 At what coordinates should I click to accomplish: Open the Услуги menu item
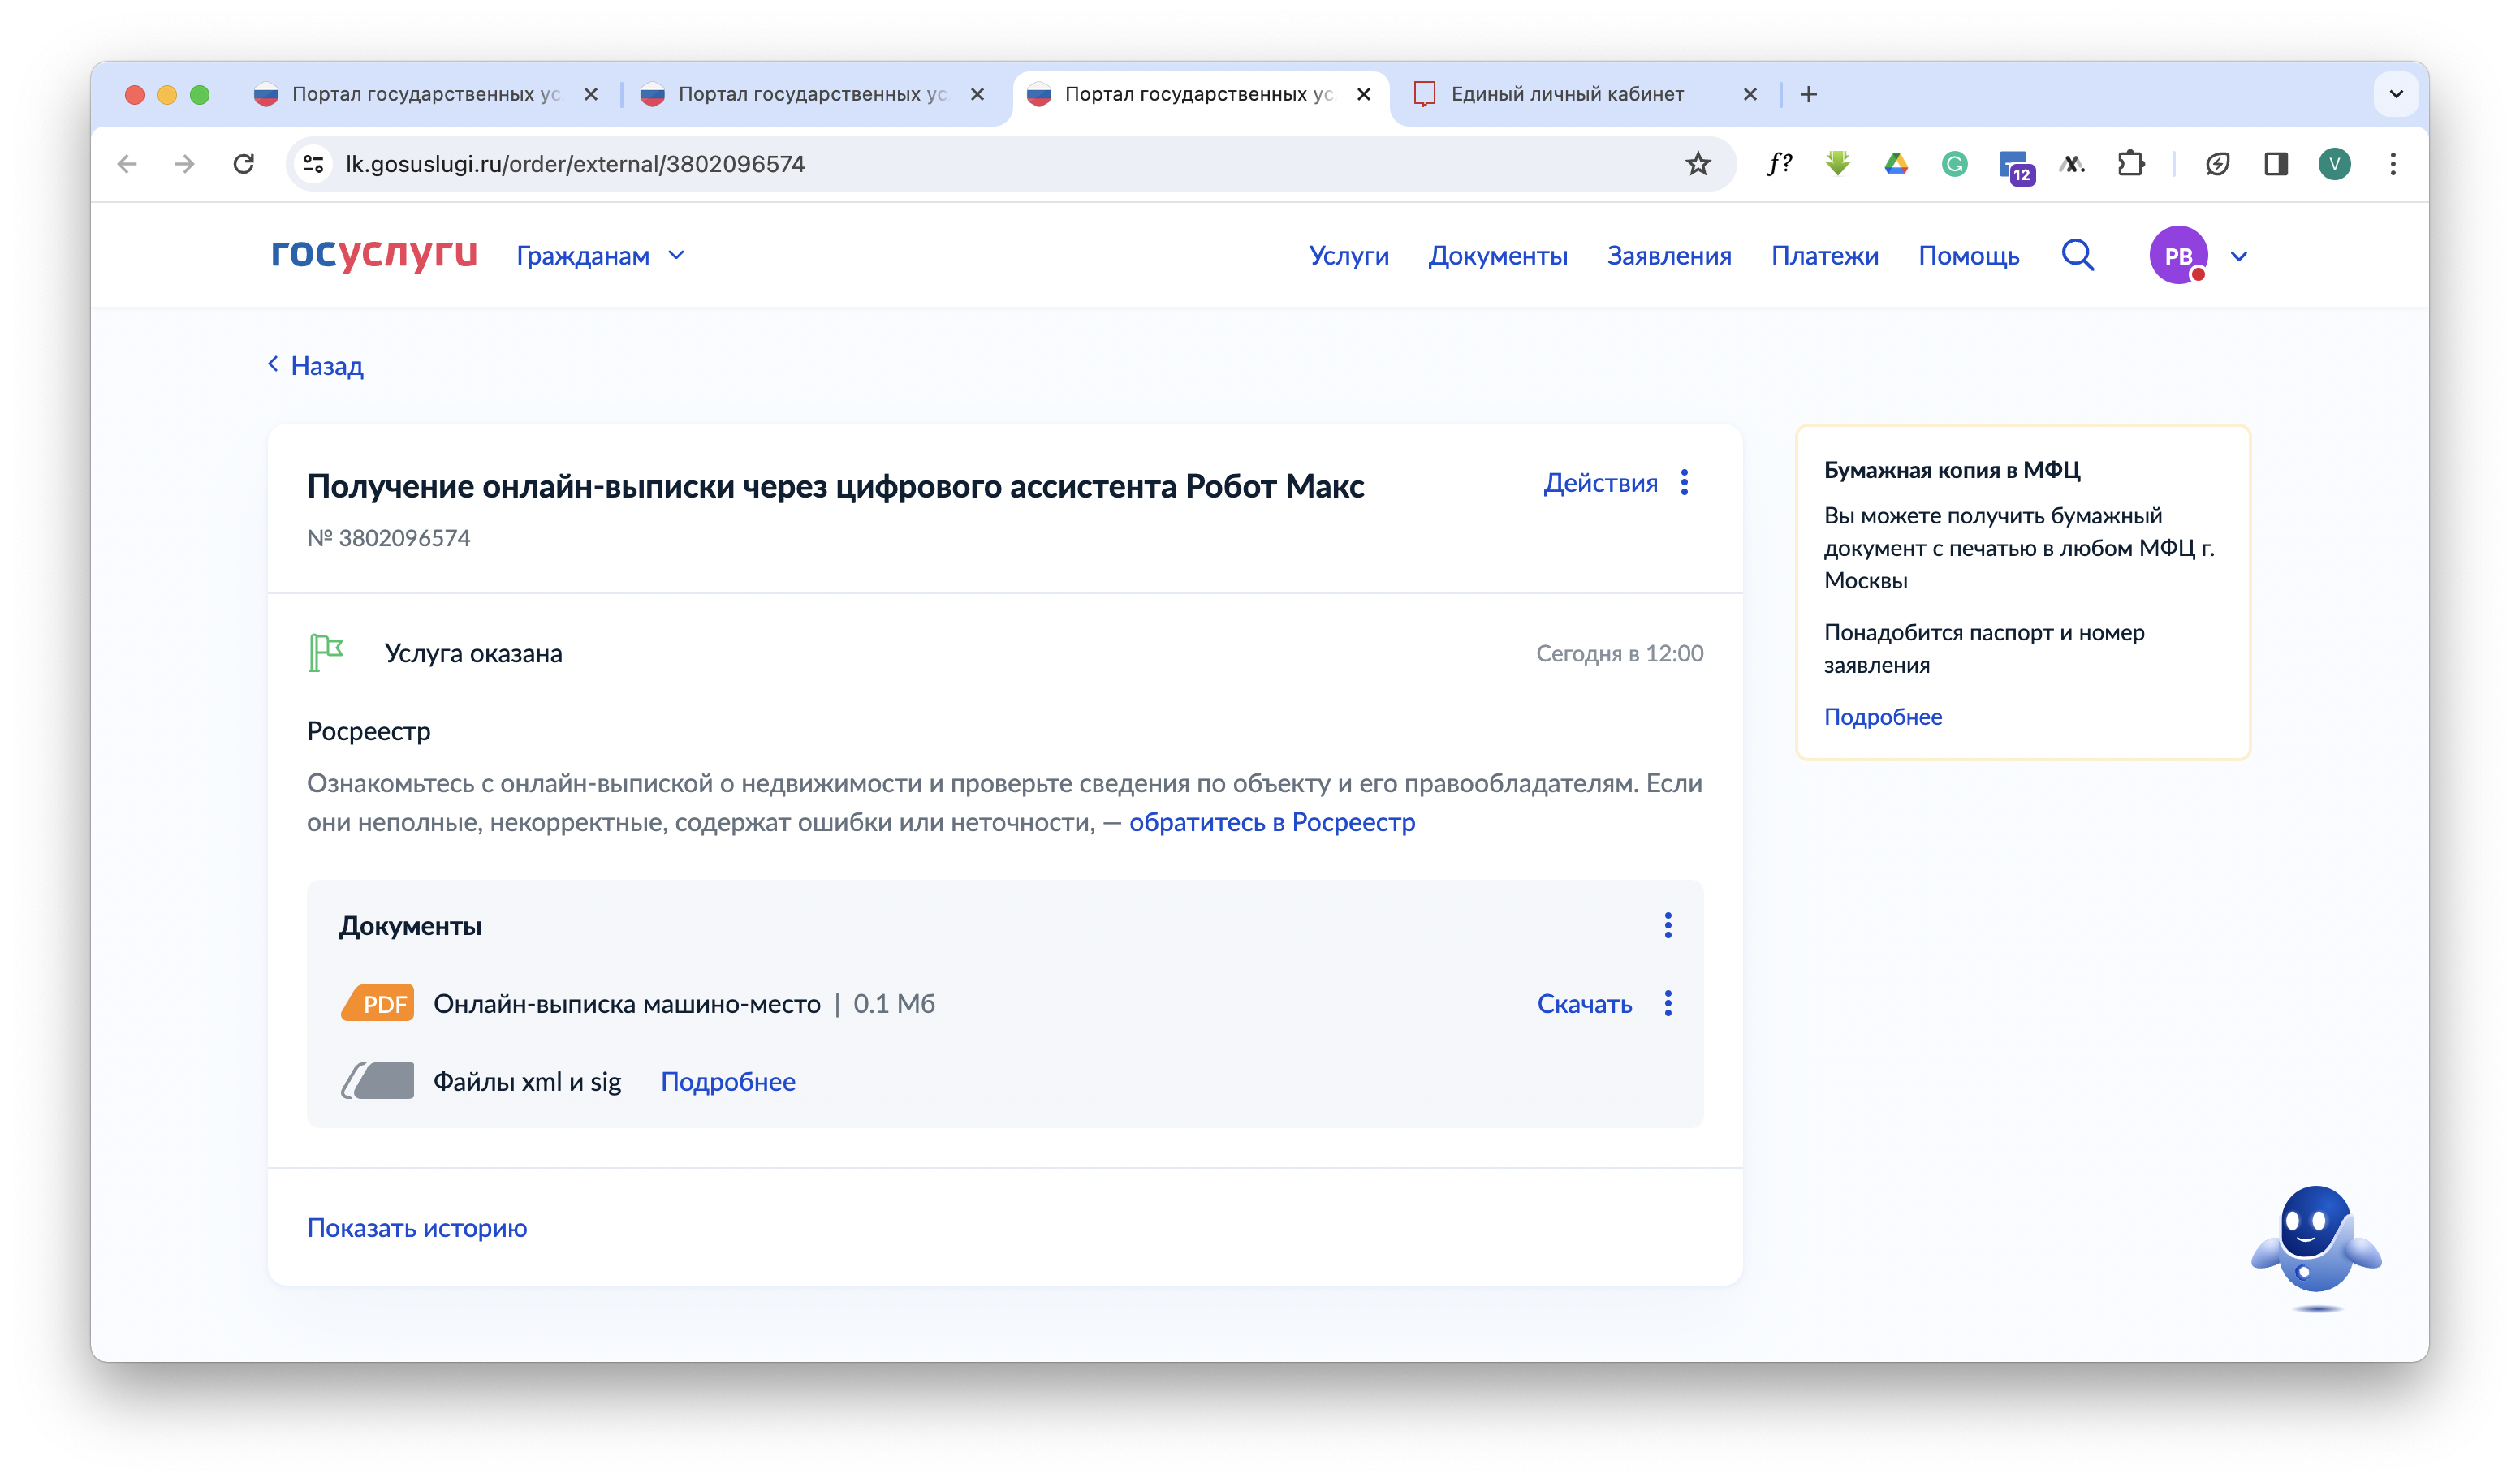point(1348,256)
